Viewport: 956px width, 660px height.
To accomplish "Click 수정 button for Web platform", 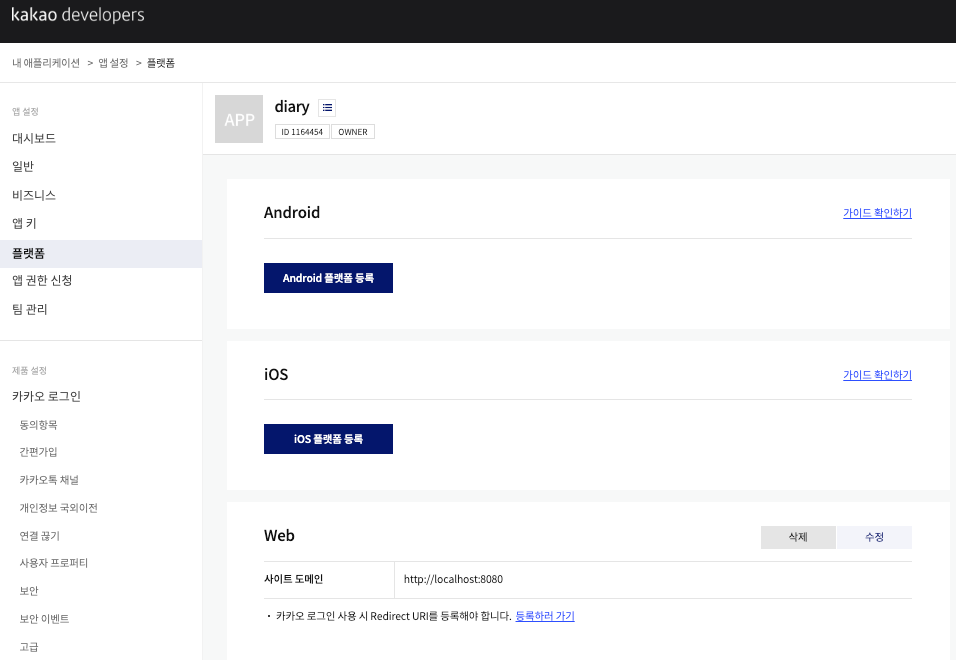I will click(x=874, y=537).
